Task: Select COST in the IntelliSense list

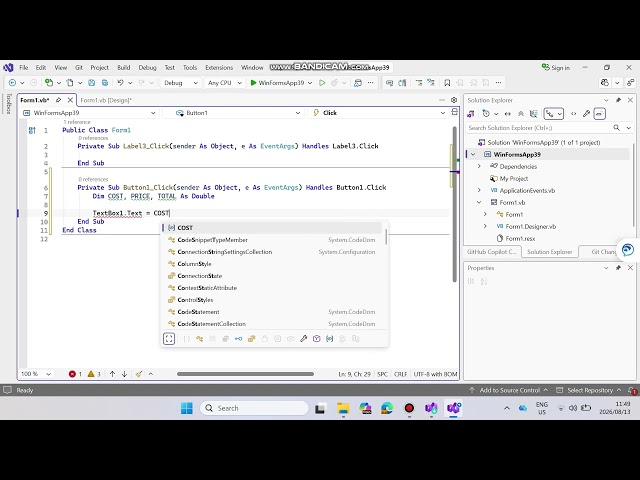Action: (x=272, y=228)
